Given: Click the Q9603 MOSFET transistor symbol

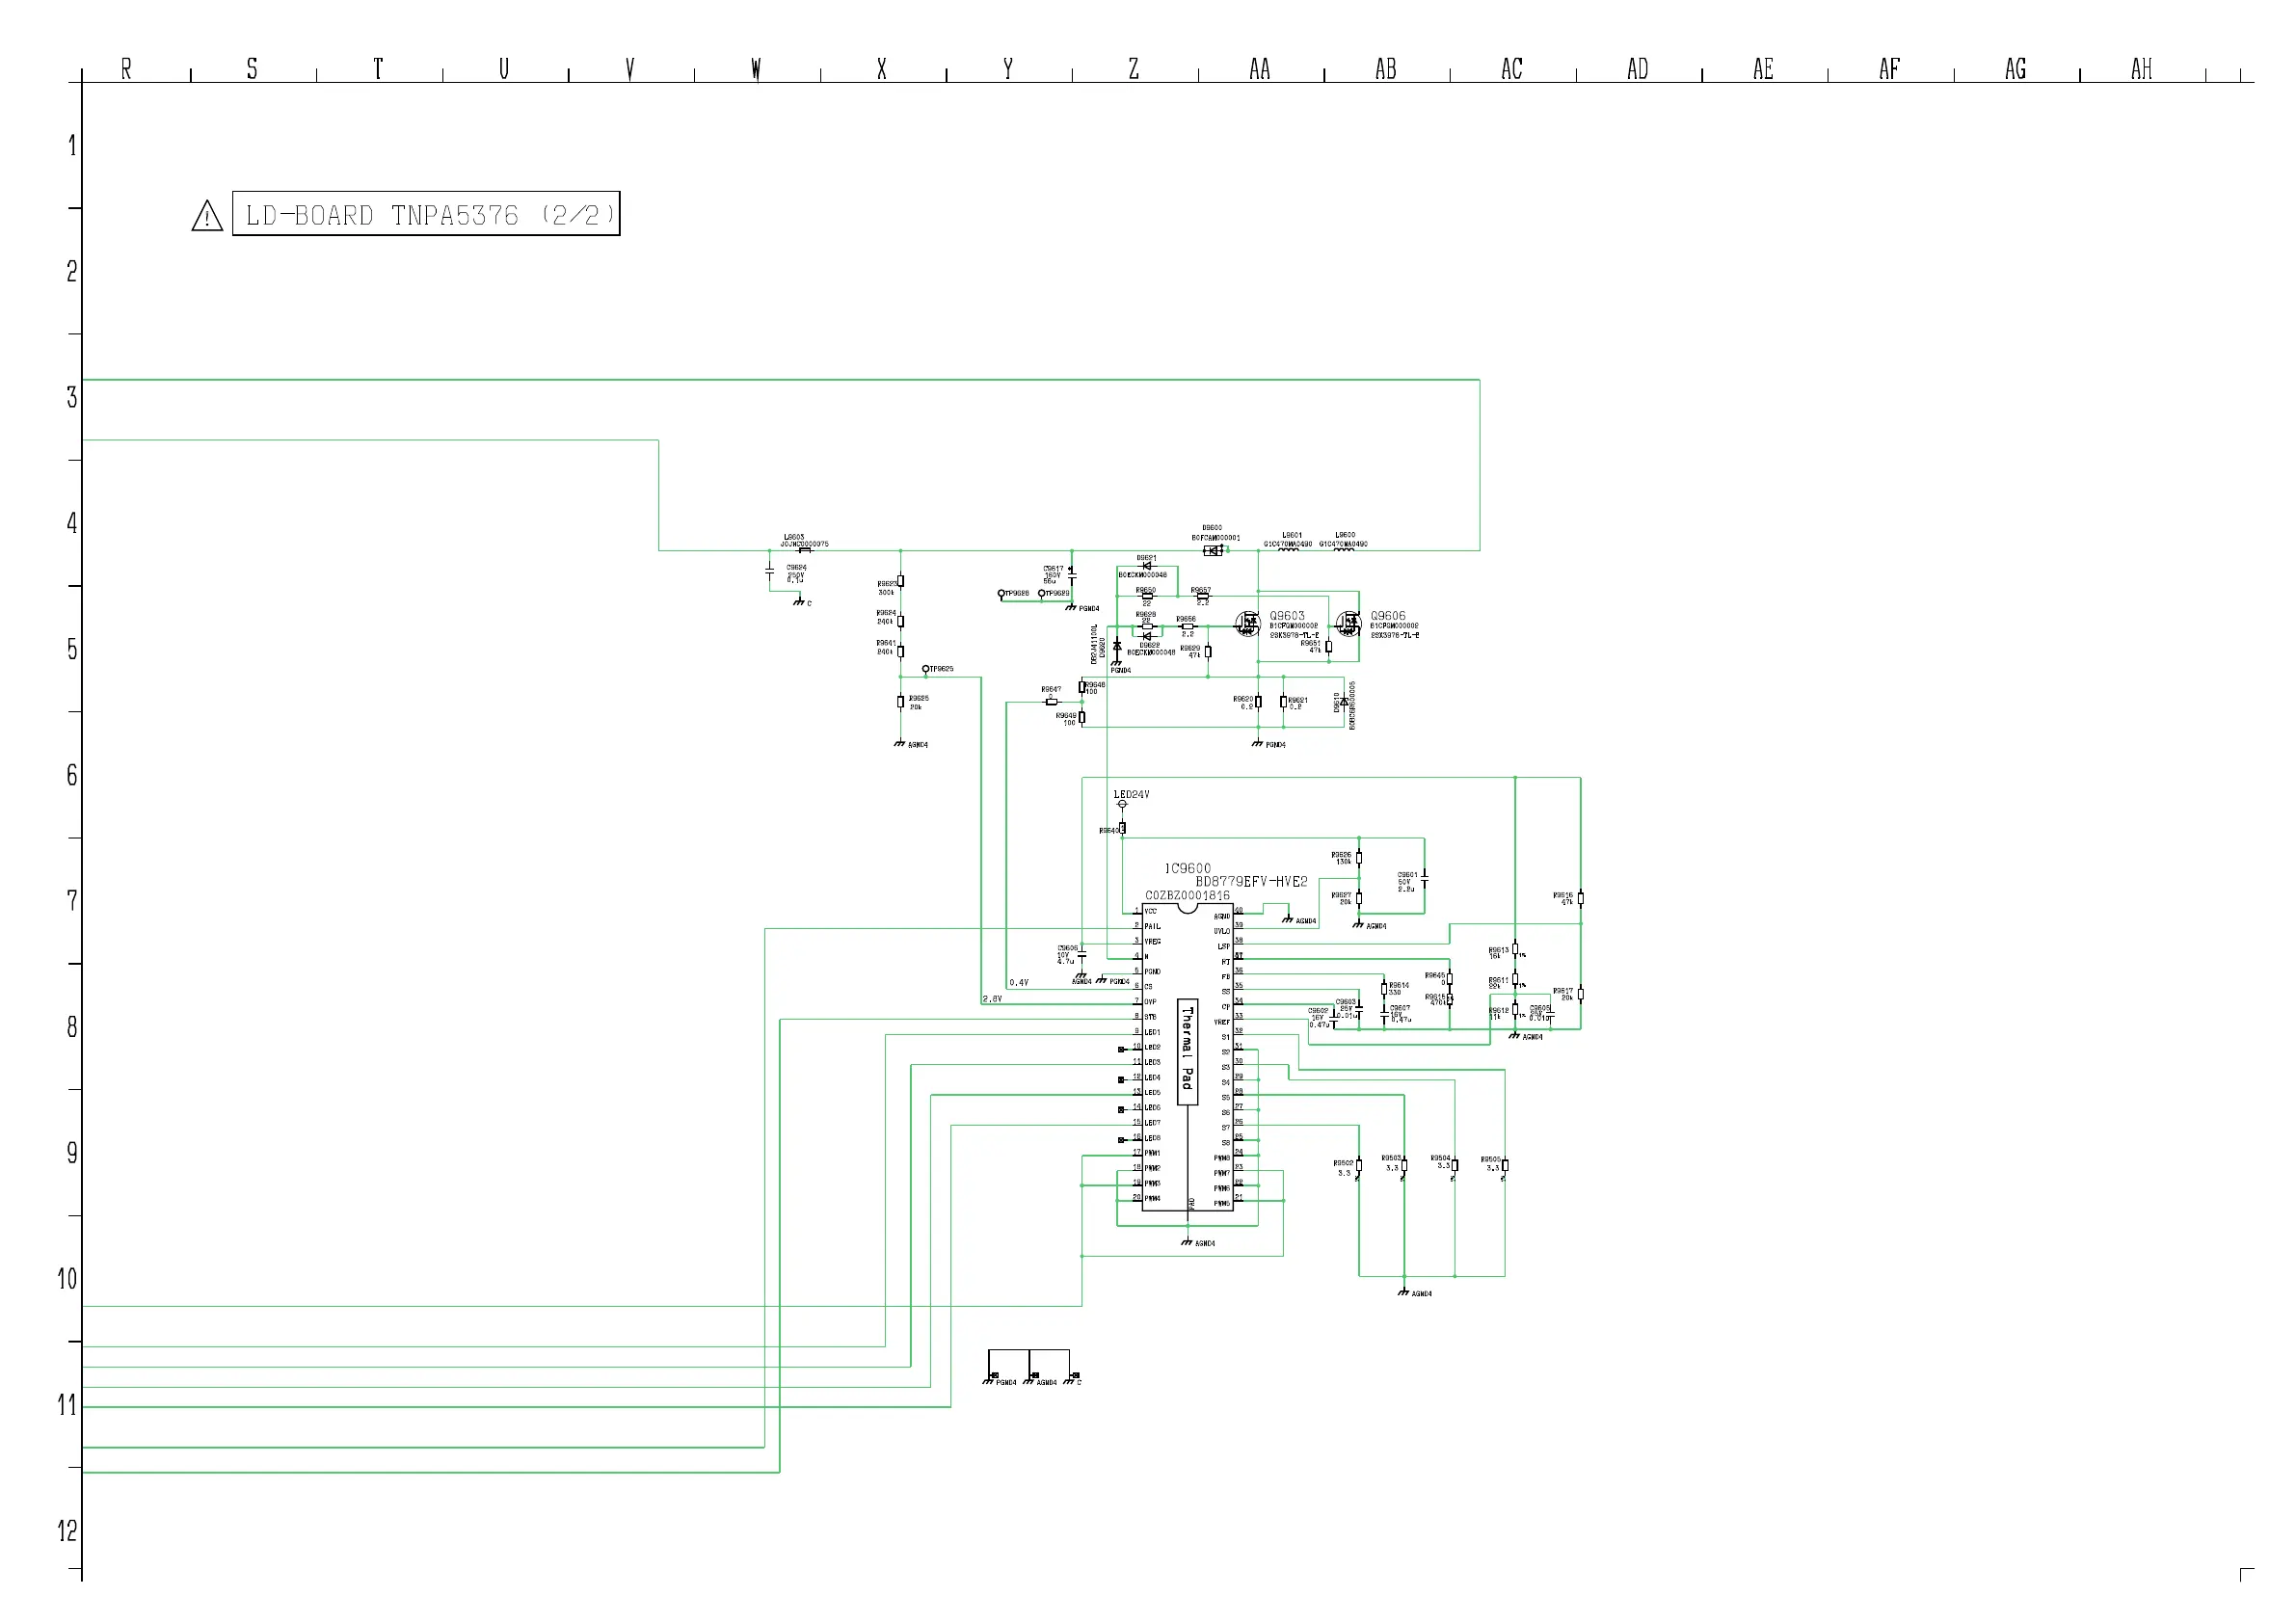Looking at the screenshot, I should coord(1247,624).
